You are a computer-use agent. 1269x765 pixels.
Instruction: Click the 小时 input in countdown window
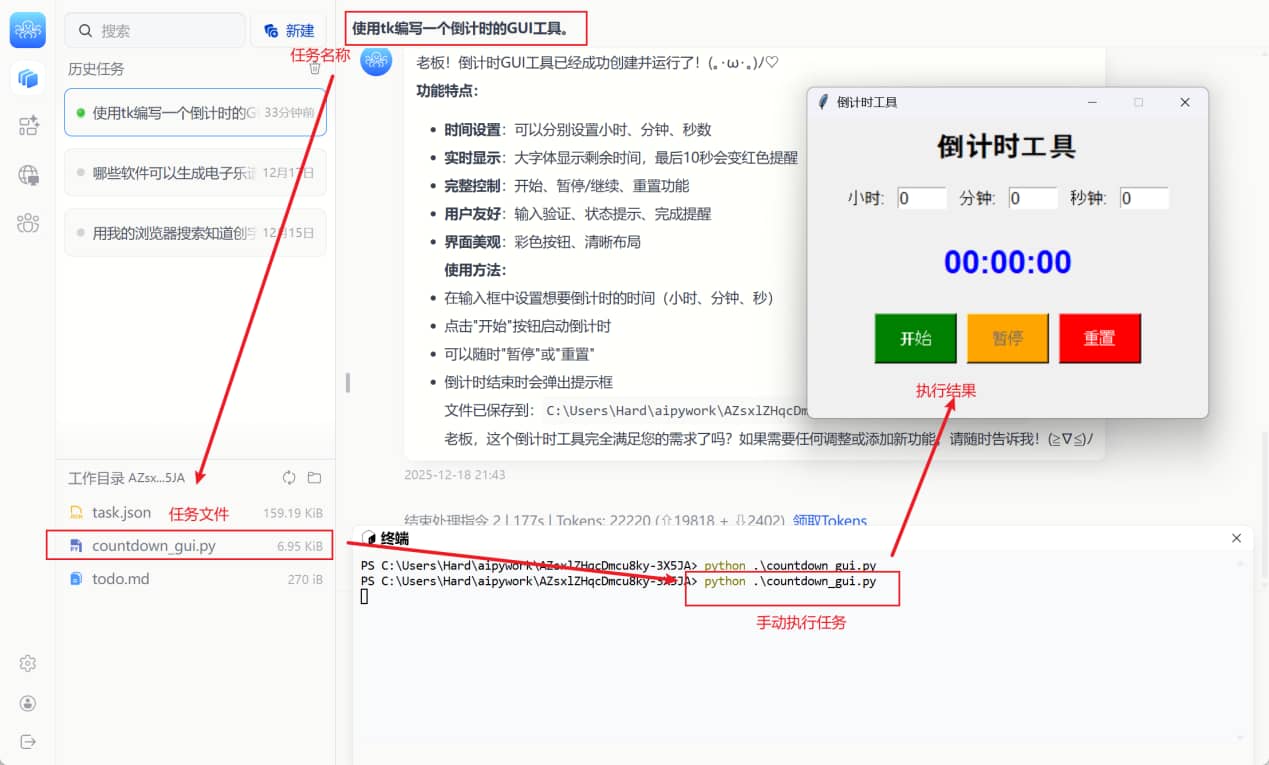[x=921, y=198]
